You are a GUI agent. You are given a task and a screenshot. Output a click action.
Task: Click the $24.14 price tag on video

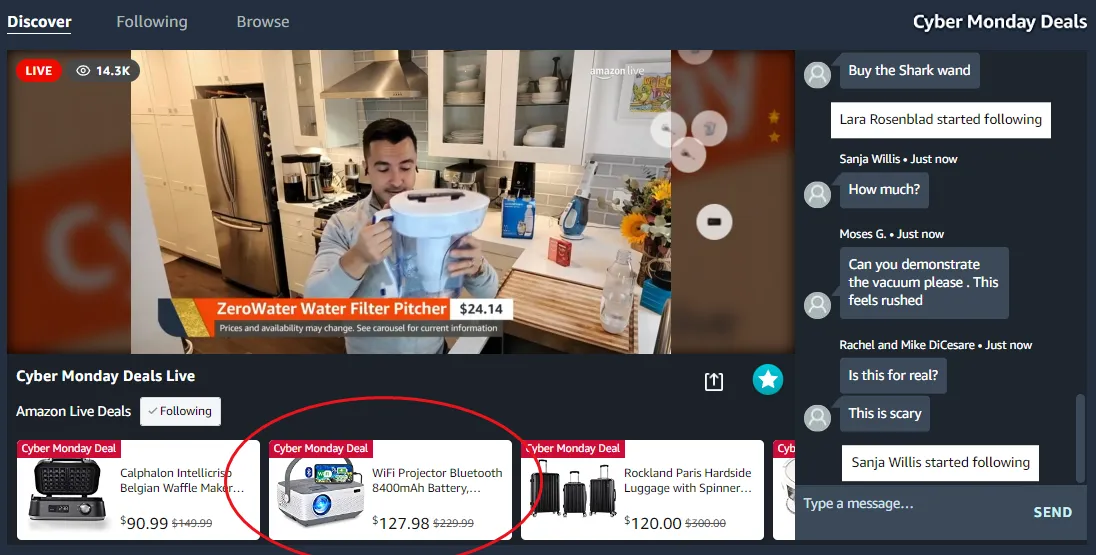pos(481,309)
